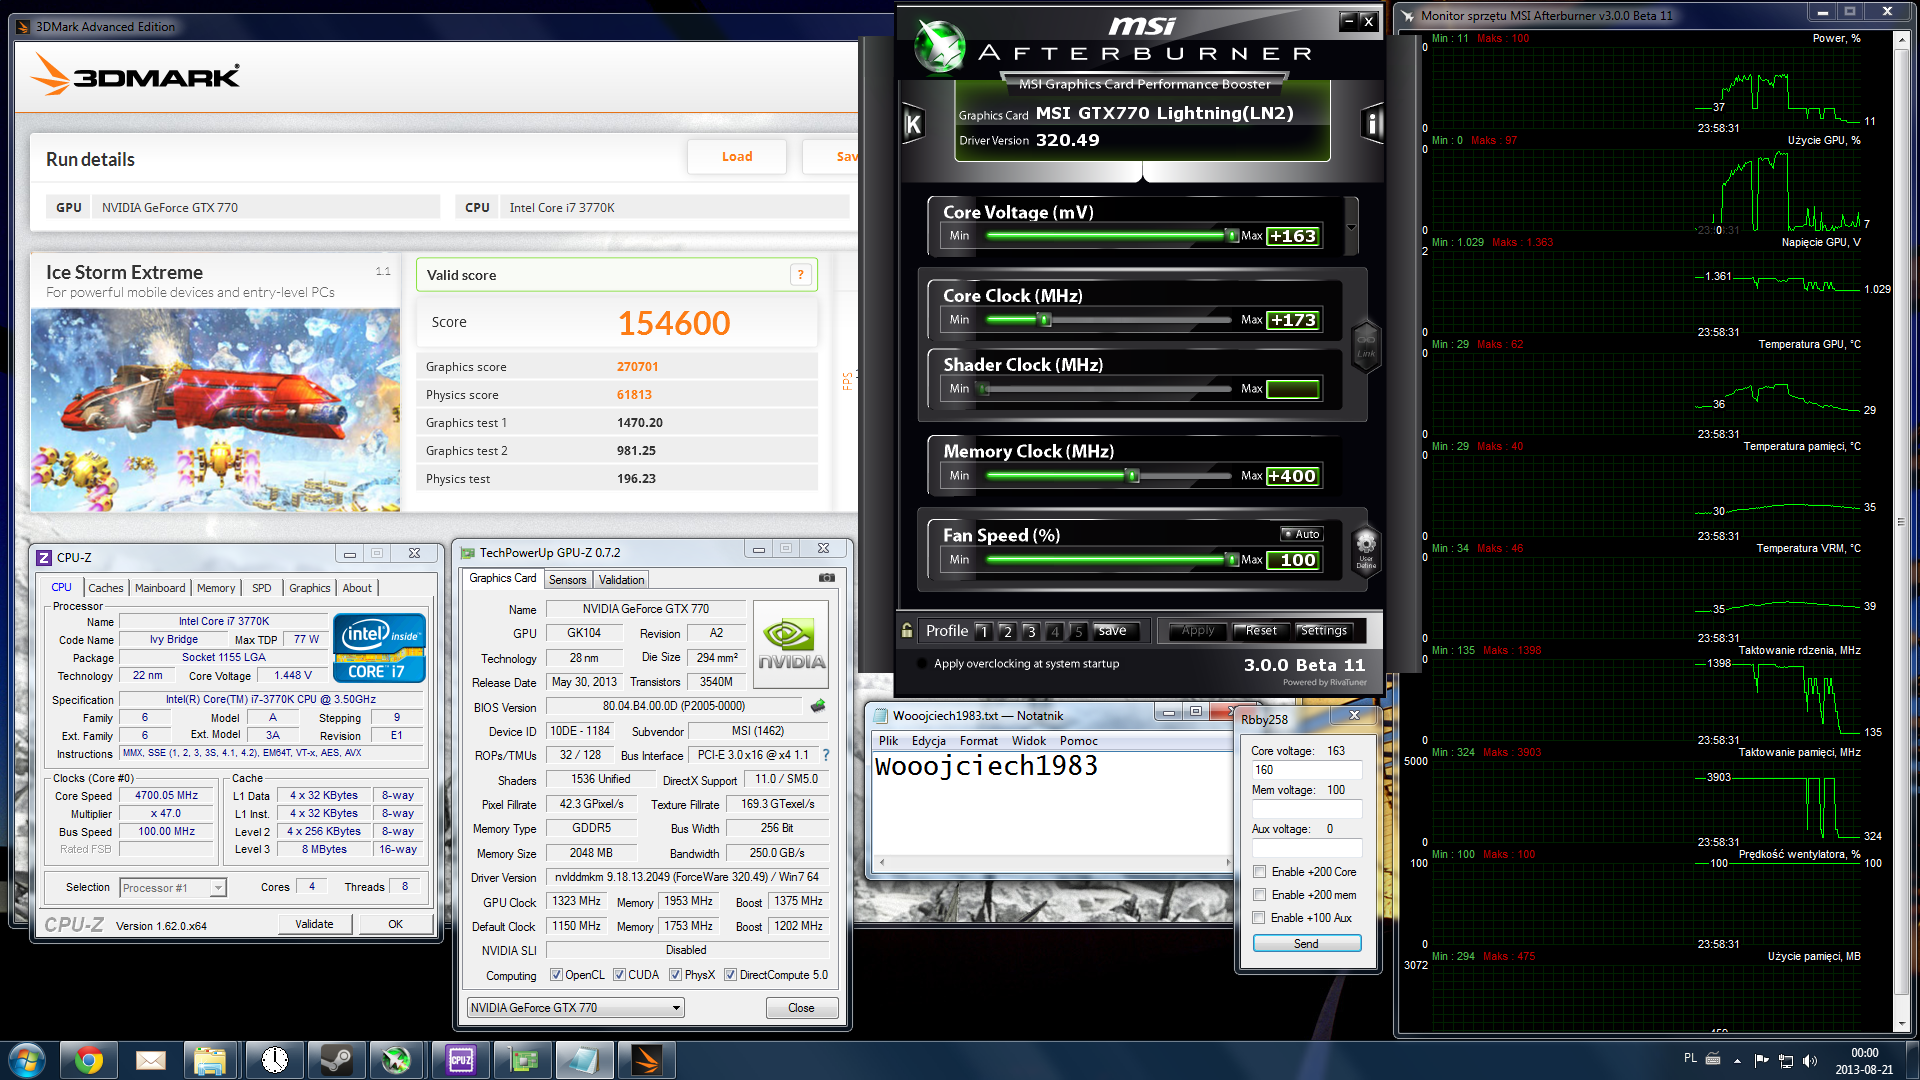Click the Core Voltage slider handle
1920x1080 pixels.
[1231, 236]
